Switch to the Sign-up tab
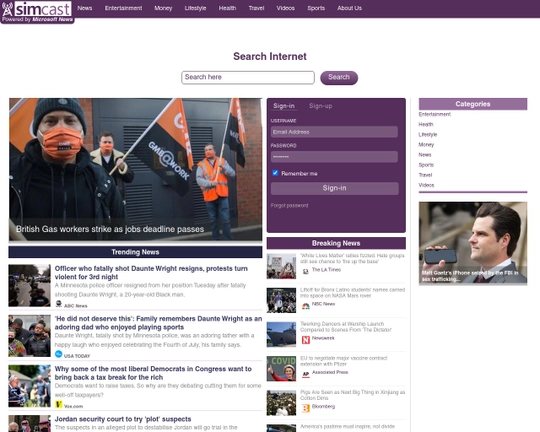Image resolution: width=540 pixels, height=432 pixels. pos(321,106)
